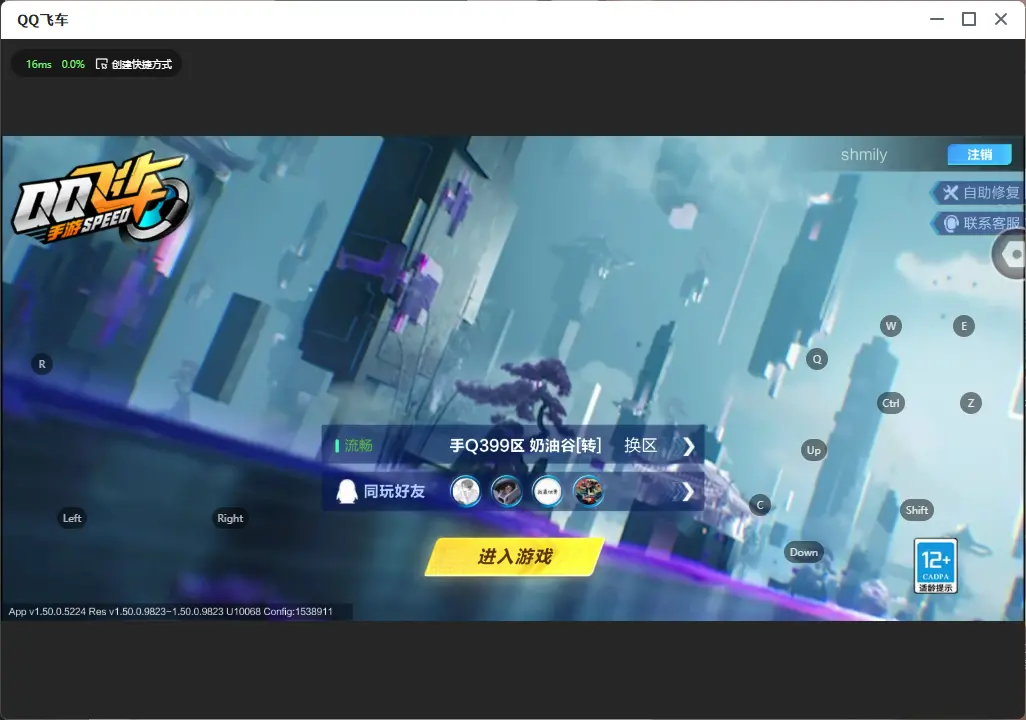Click the Shift key overlay
The image size is (1026, 720).
click(916, 510)
